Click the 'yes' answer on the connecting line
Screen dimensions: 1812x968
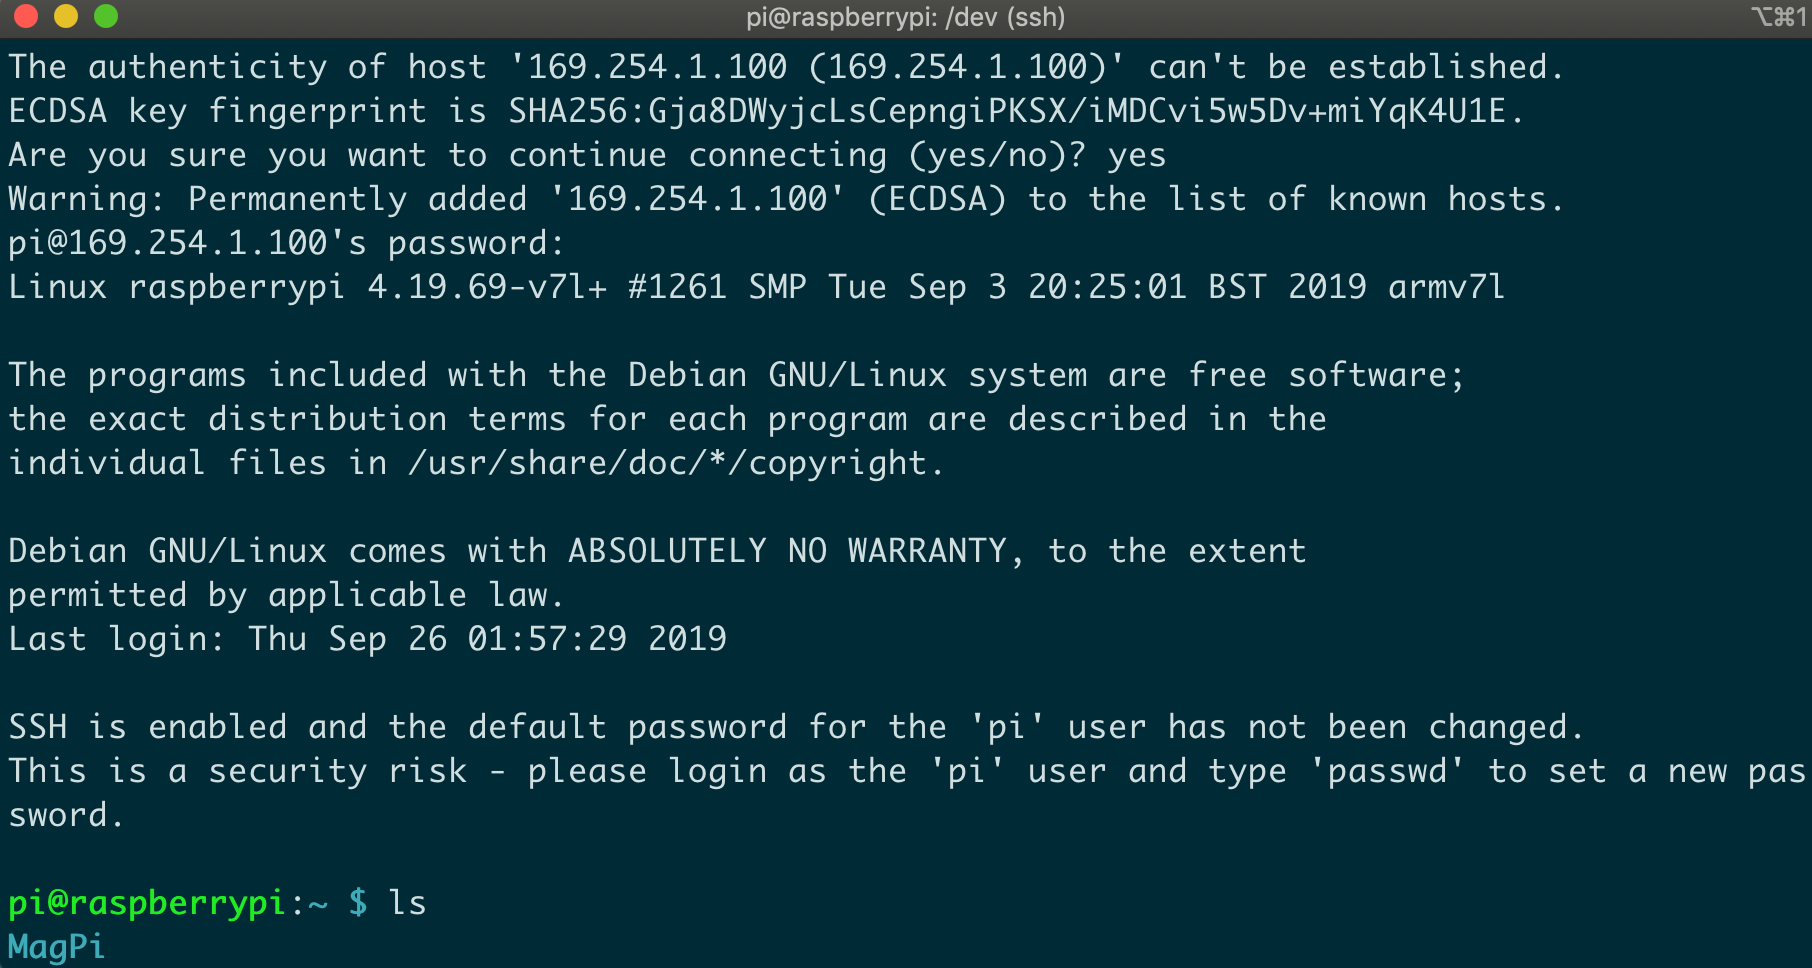[1137, 156]
